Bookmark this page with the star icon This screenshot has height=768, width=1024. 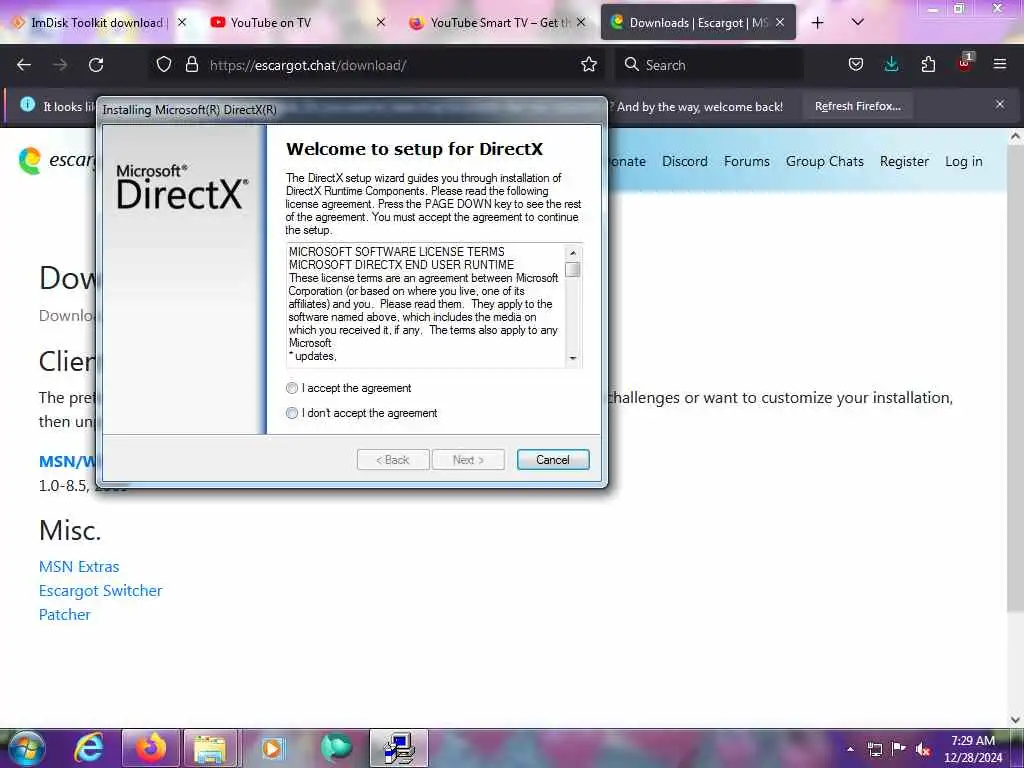[589, 65]
